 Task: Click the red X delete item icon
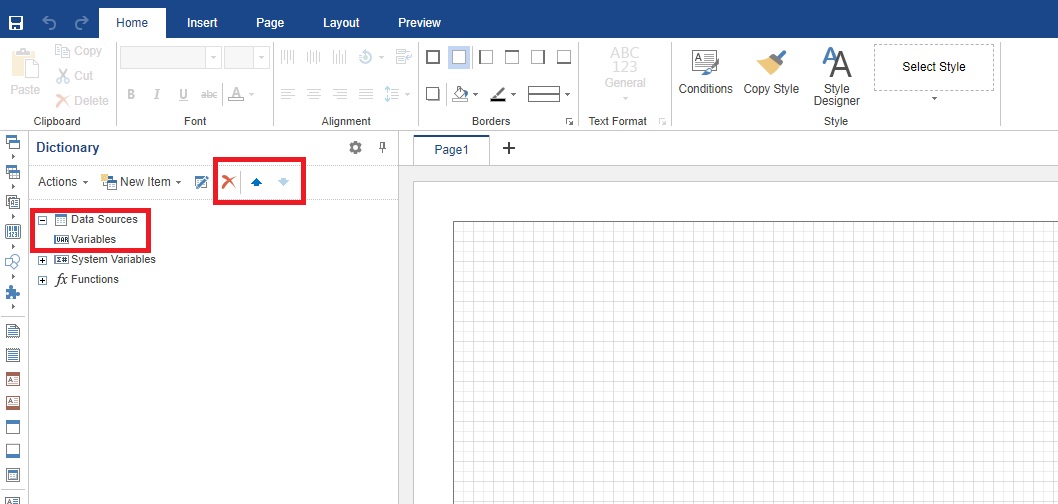tap(229, 181)
